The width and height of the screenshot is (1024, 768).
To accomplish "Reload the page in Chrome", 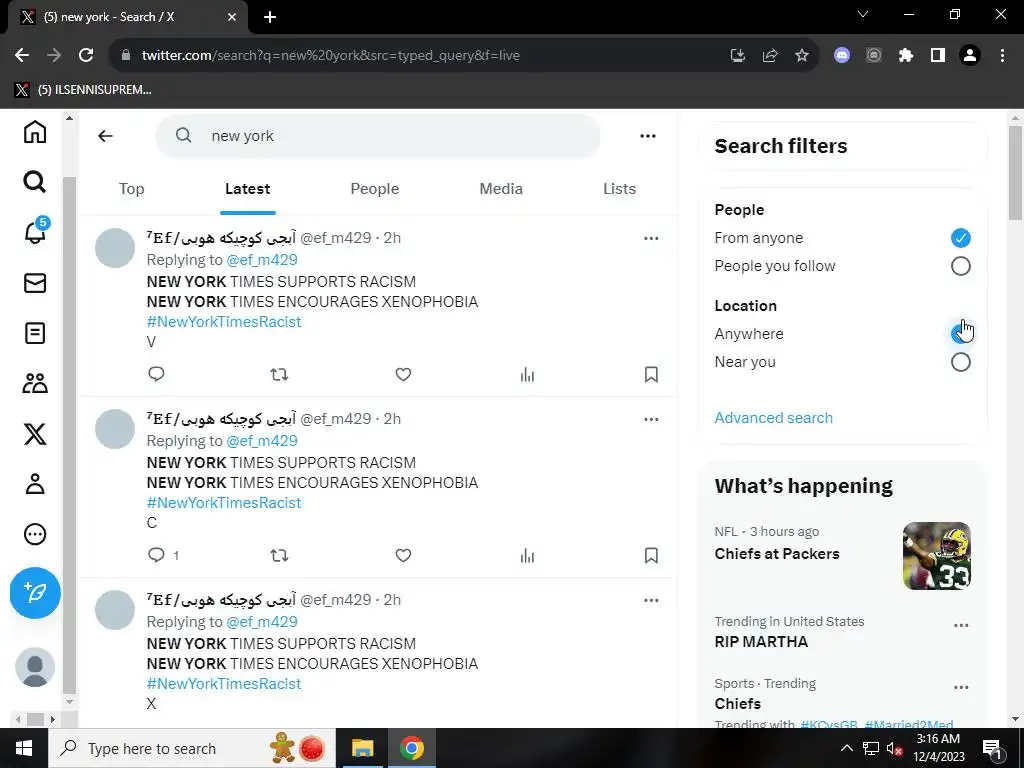I will [x=86, y=55].
